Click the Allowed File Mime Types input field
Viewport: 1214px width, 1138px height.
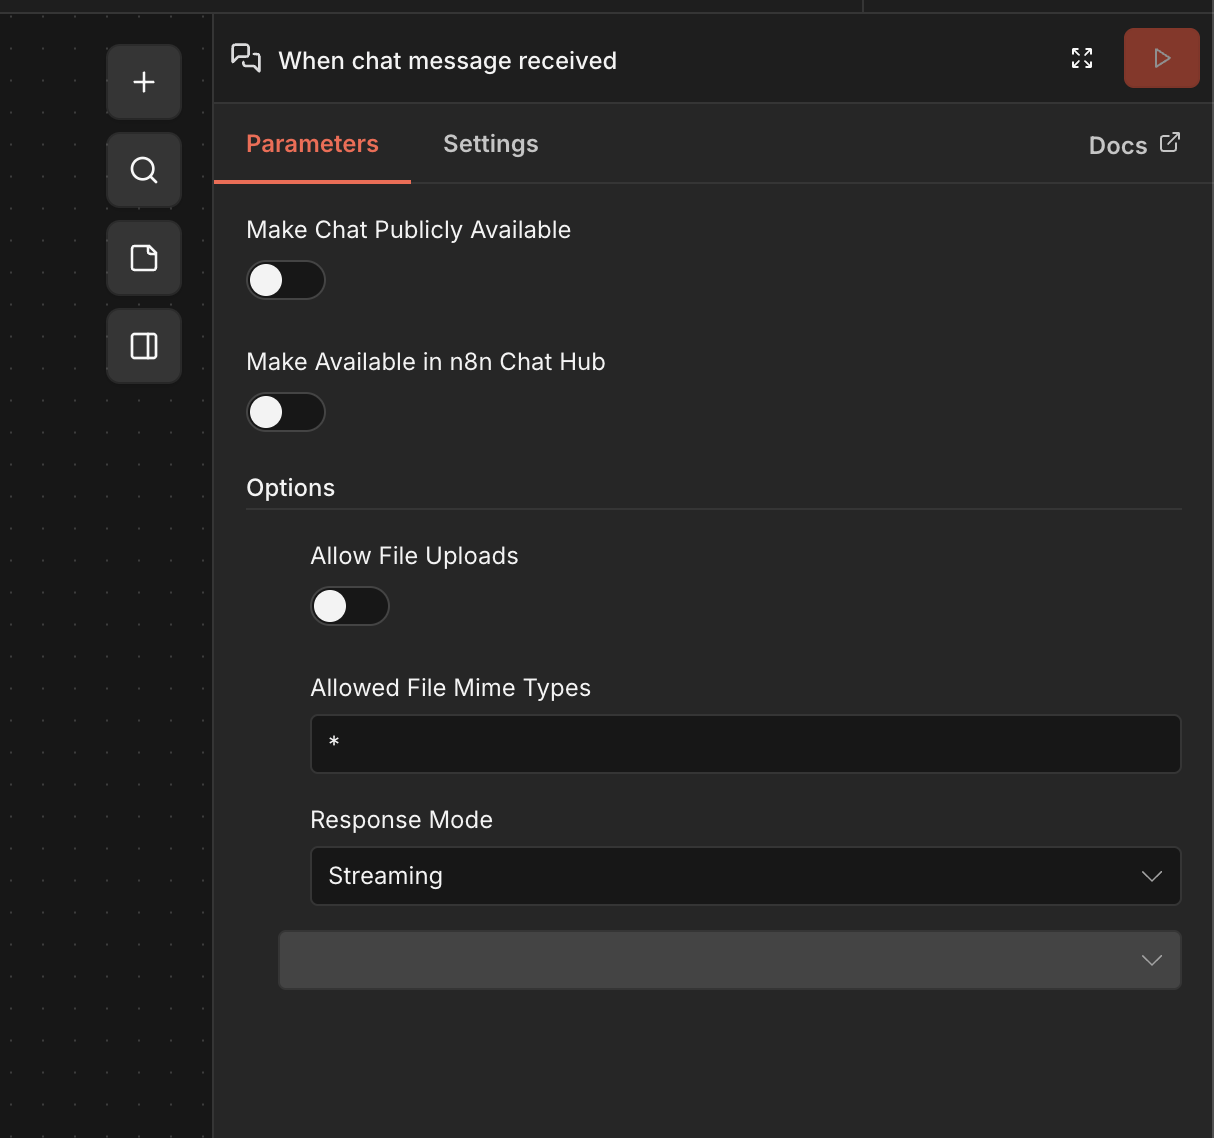(x=745, y=743)
